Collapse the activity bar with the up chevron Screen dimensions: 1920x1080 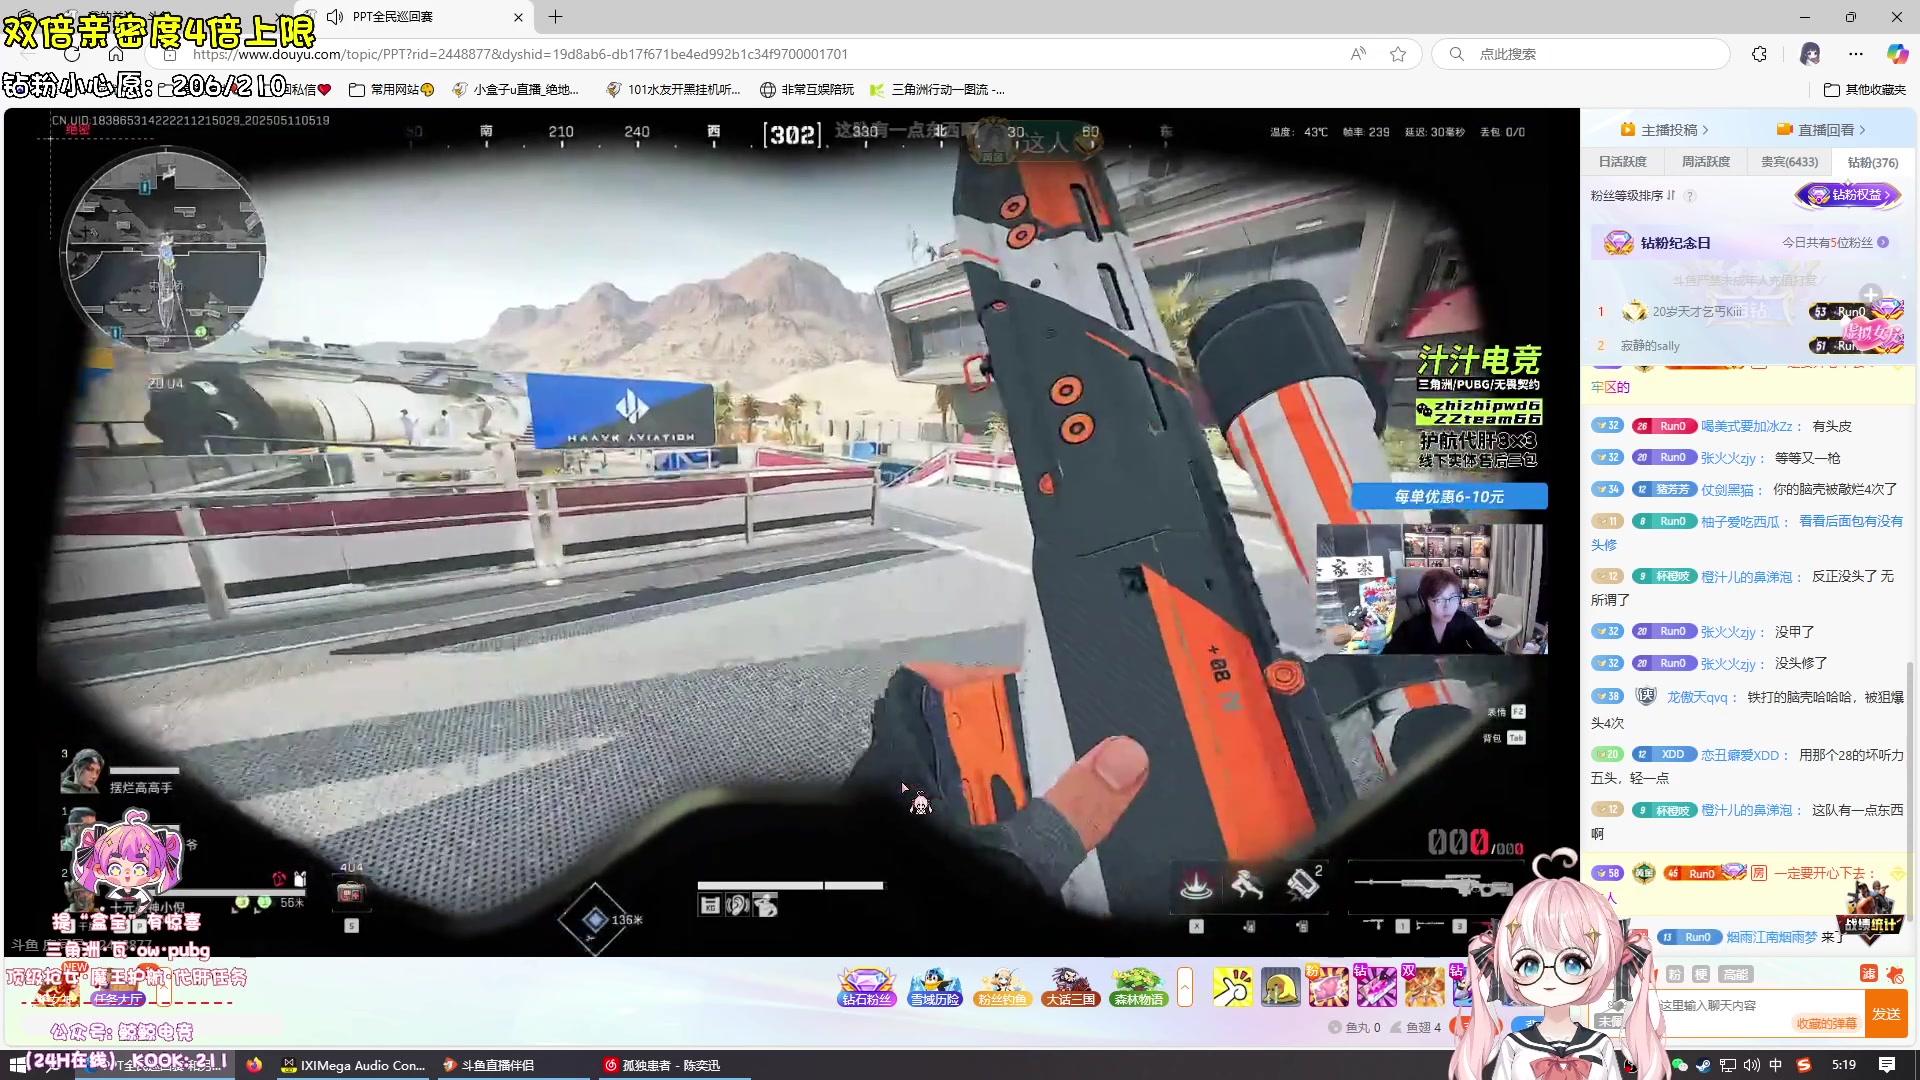coord(1185,987)
